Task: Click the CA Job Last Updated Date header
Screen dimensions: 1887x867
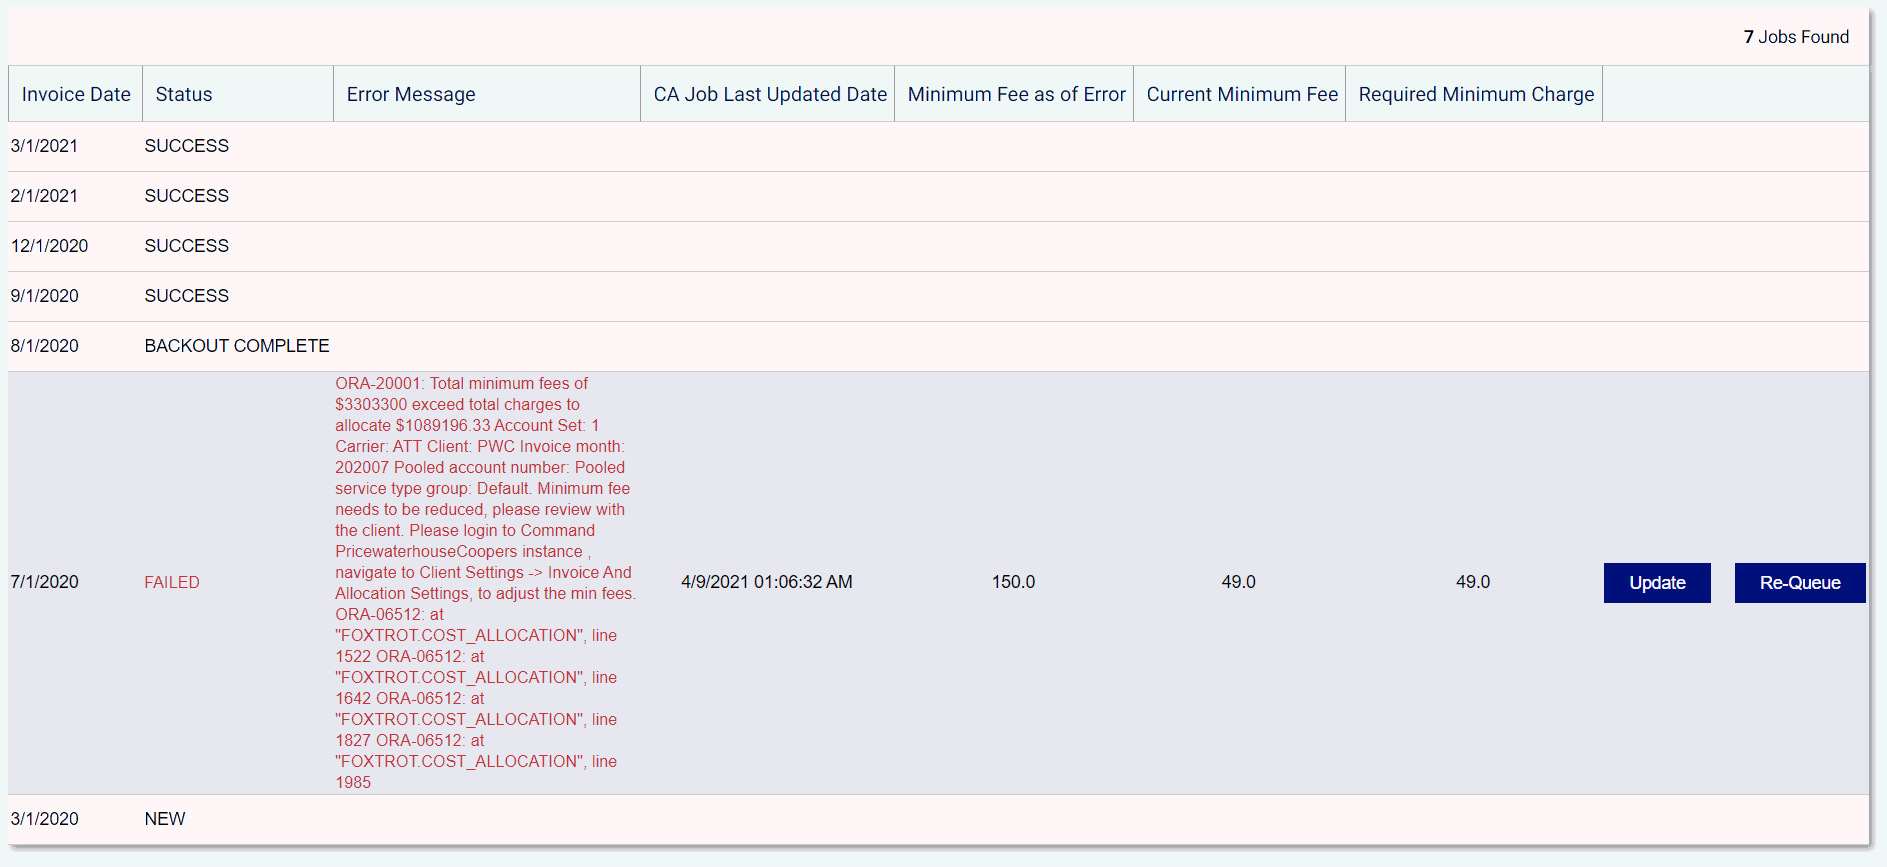Action: [769, 94]
